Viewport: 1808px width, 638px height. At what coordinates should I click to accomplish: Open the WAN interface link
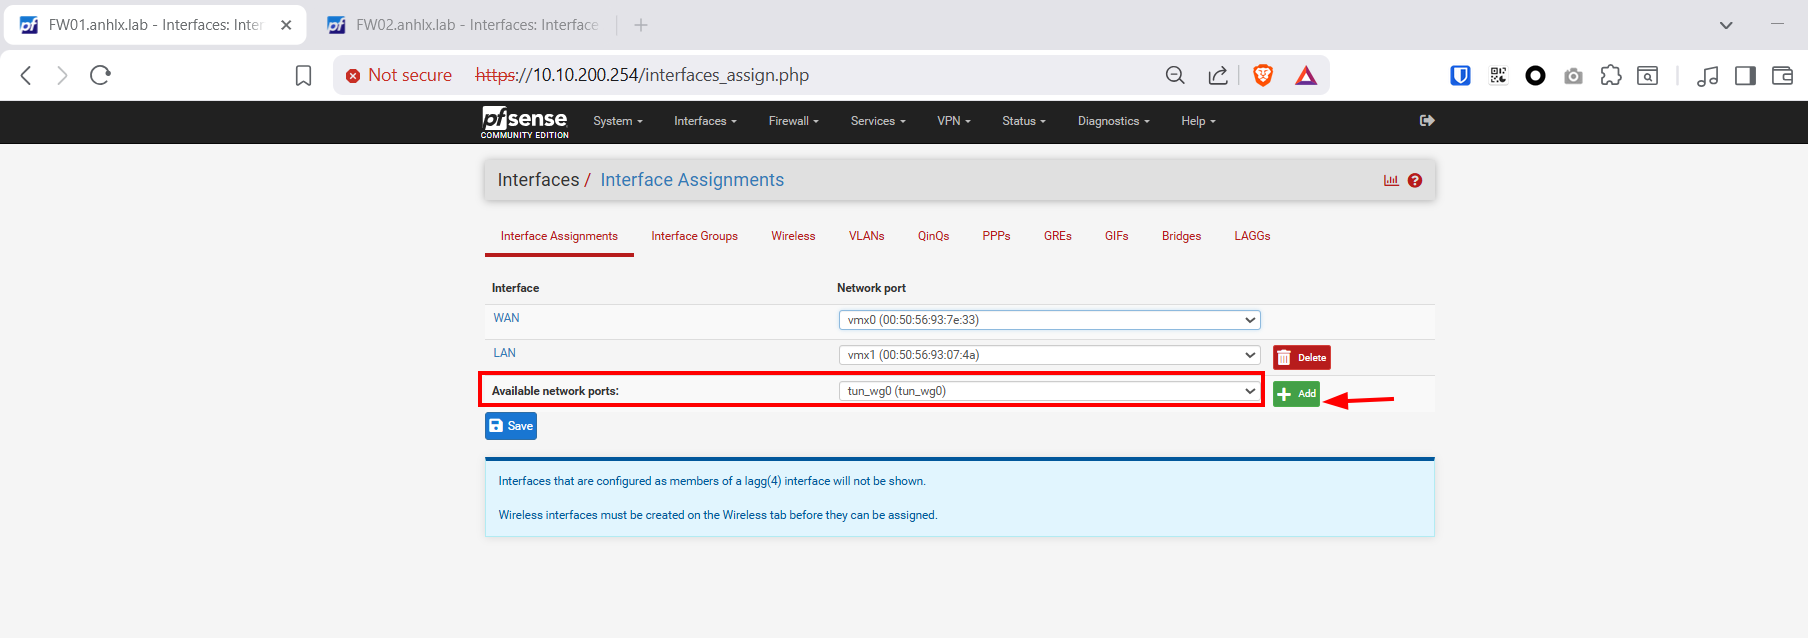click(506, 318)
